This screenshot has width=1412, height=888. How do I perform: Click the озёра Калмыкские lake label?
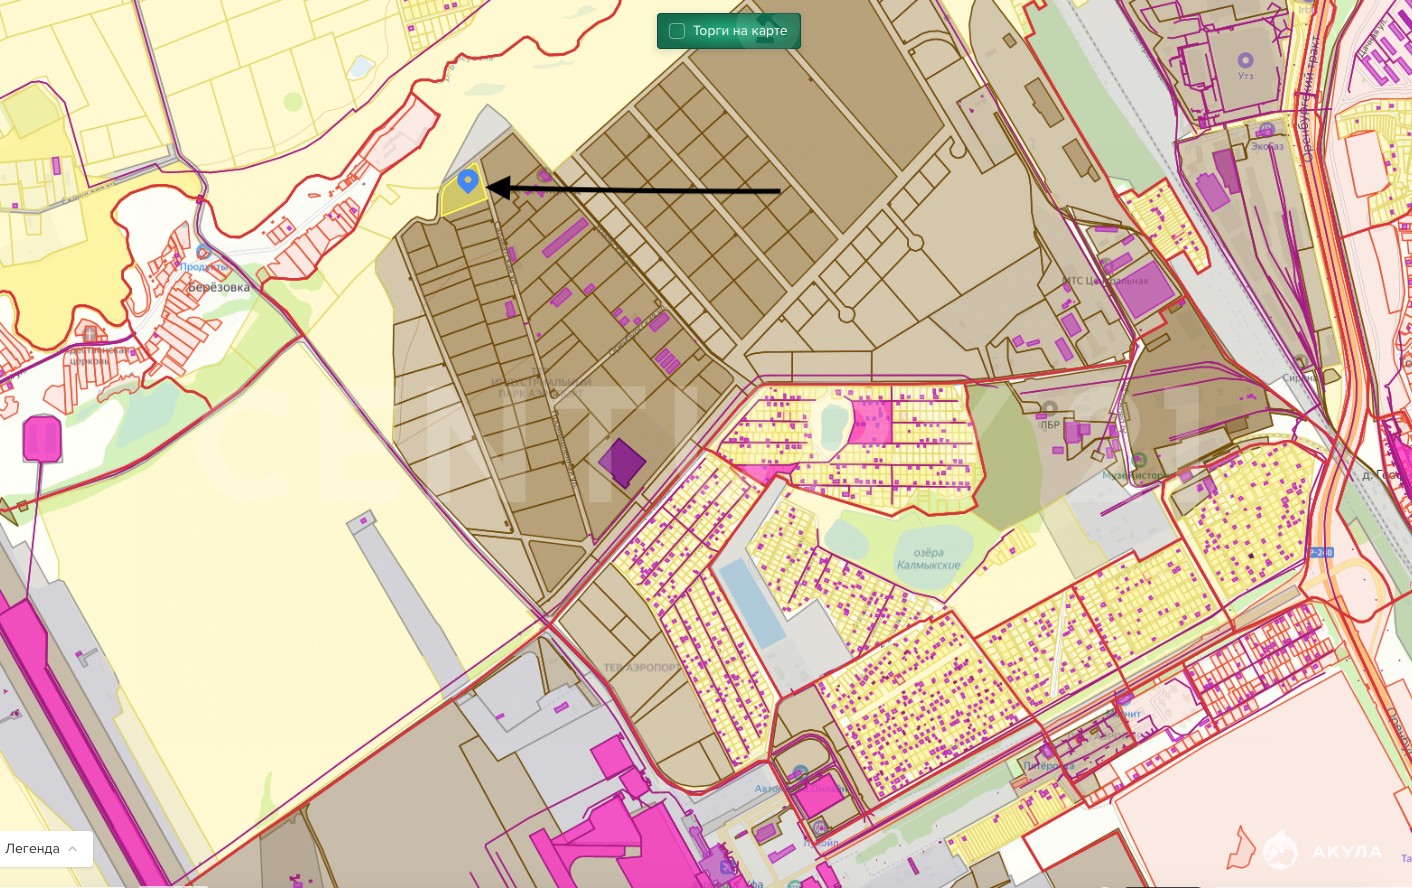click(928, 559)
